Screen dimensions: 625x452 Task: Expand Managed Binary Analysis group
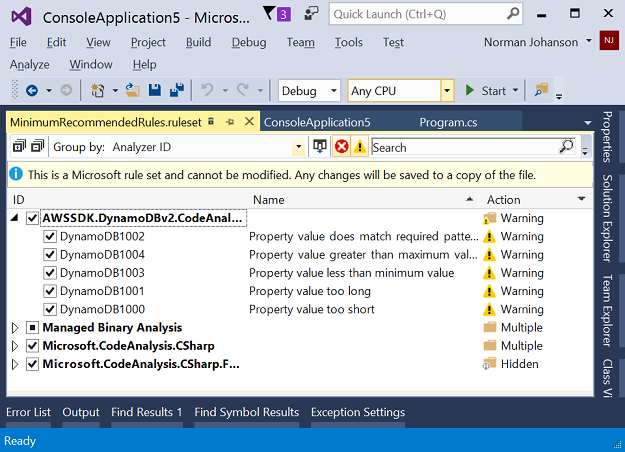[15, 328]
